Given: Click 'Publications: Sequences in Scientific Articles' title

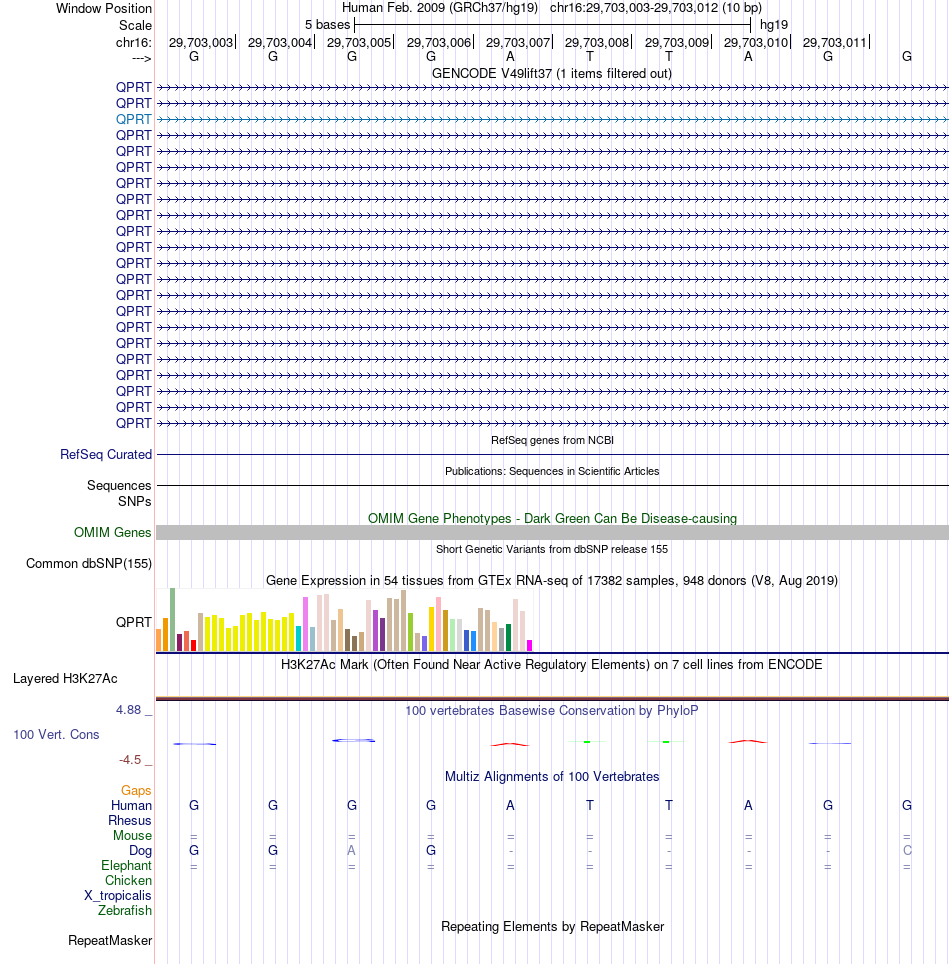Looking at the screenshot, I should (x=552, y=471).
